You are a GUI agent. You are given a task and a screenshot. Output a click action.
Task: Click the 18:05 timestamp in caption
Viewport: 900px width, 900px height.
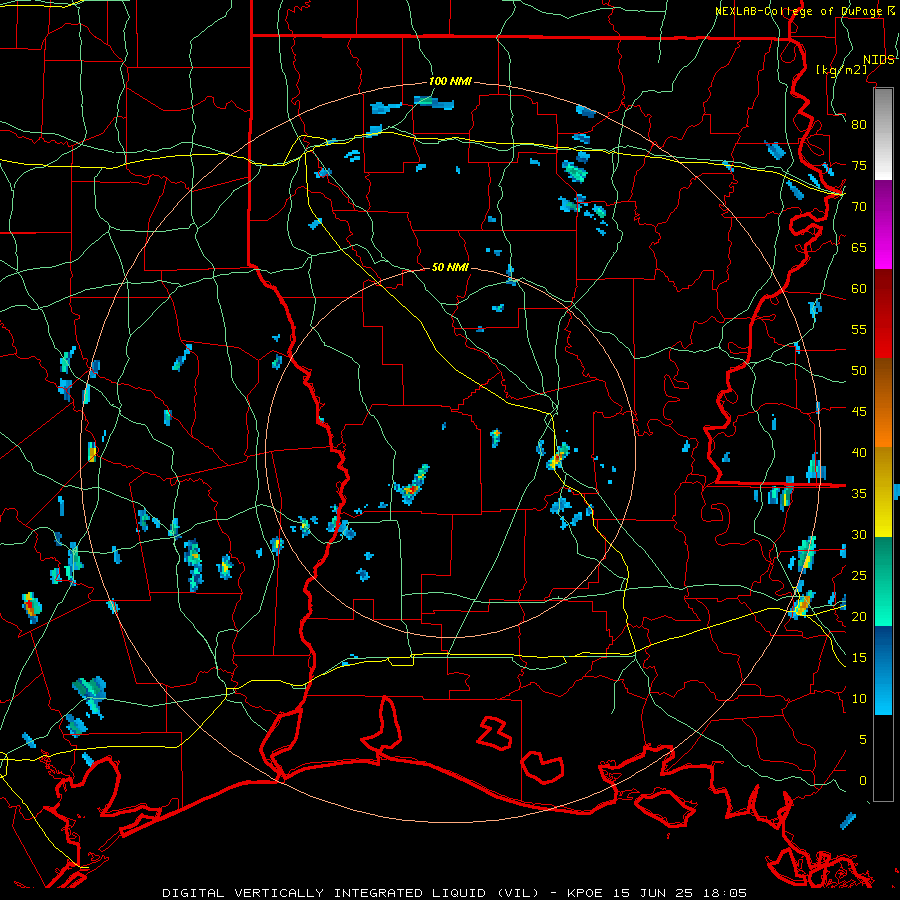pyautogui.click(x=726, y=893)
